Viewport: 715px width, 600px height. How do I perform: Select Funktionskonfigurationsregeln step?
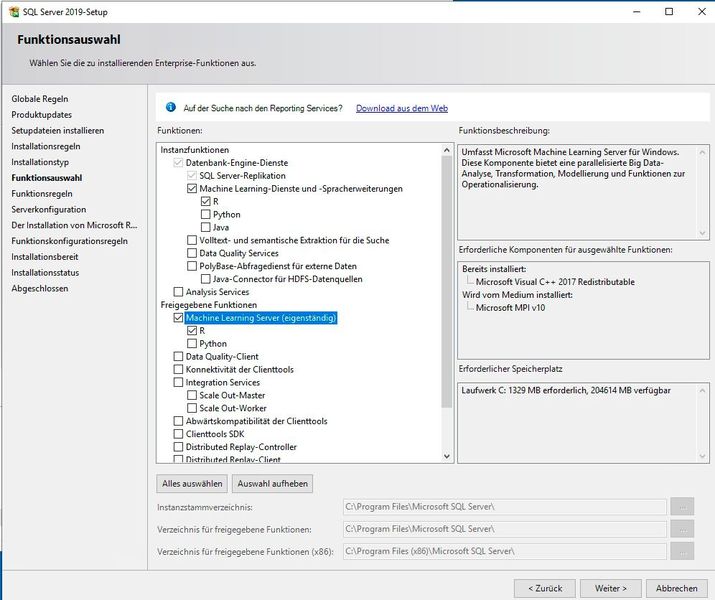point(70,241)
